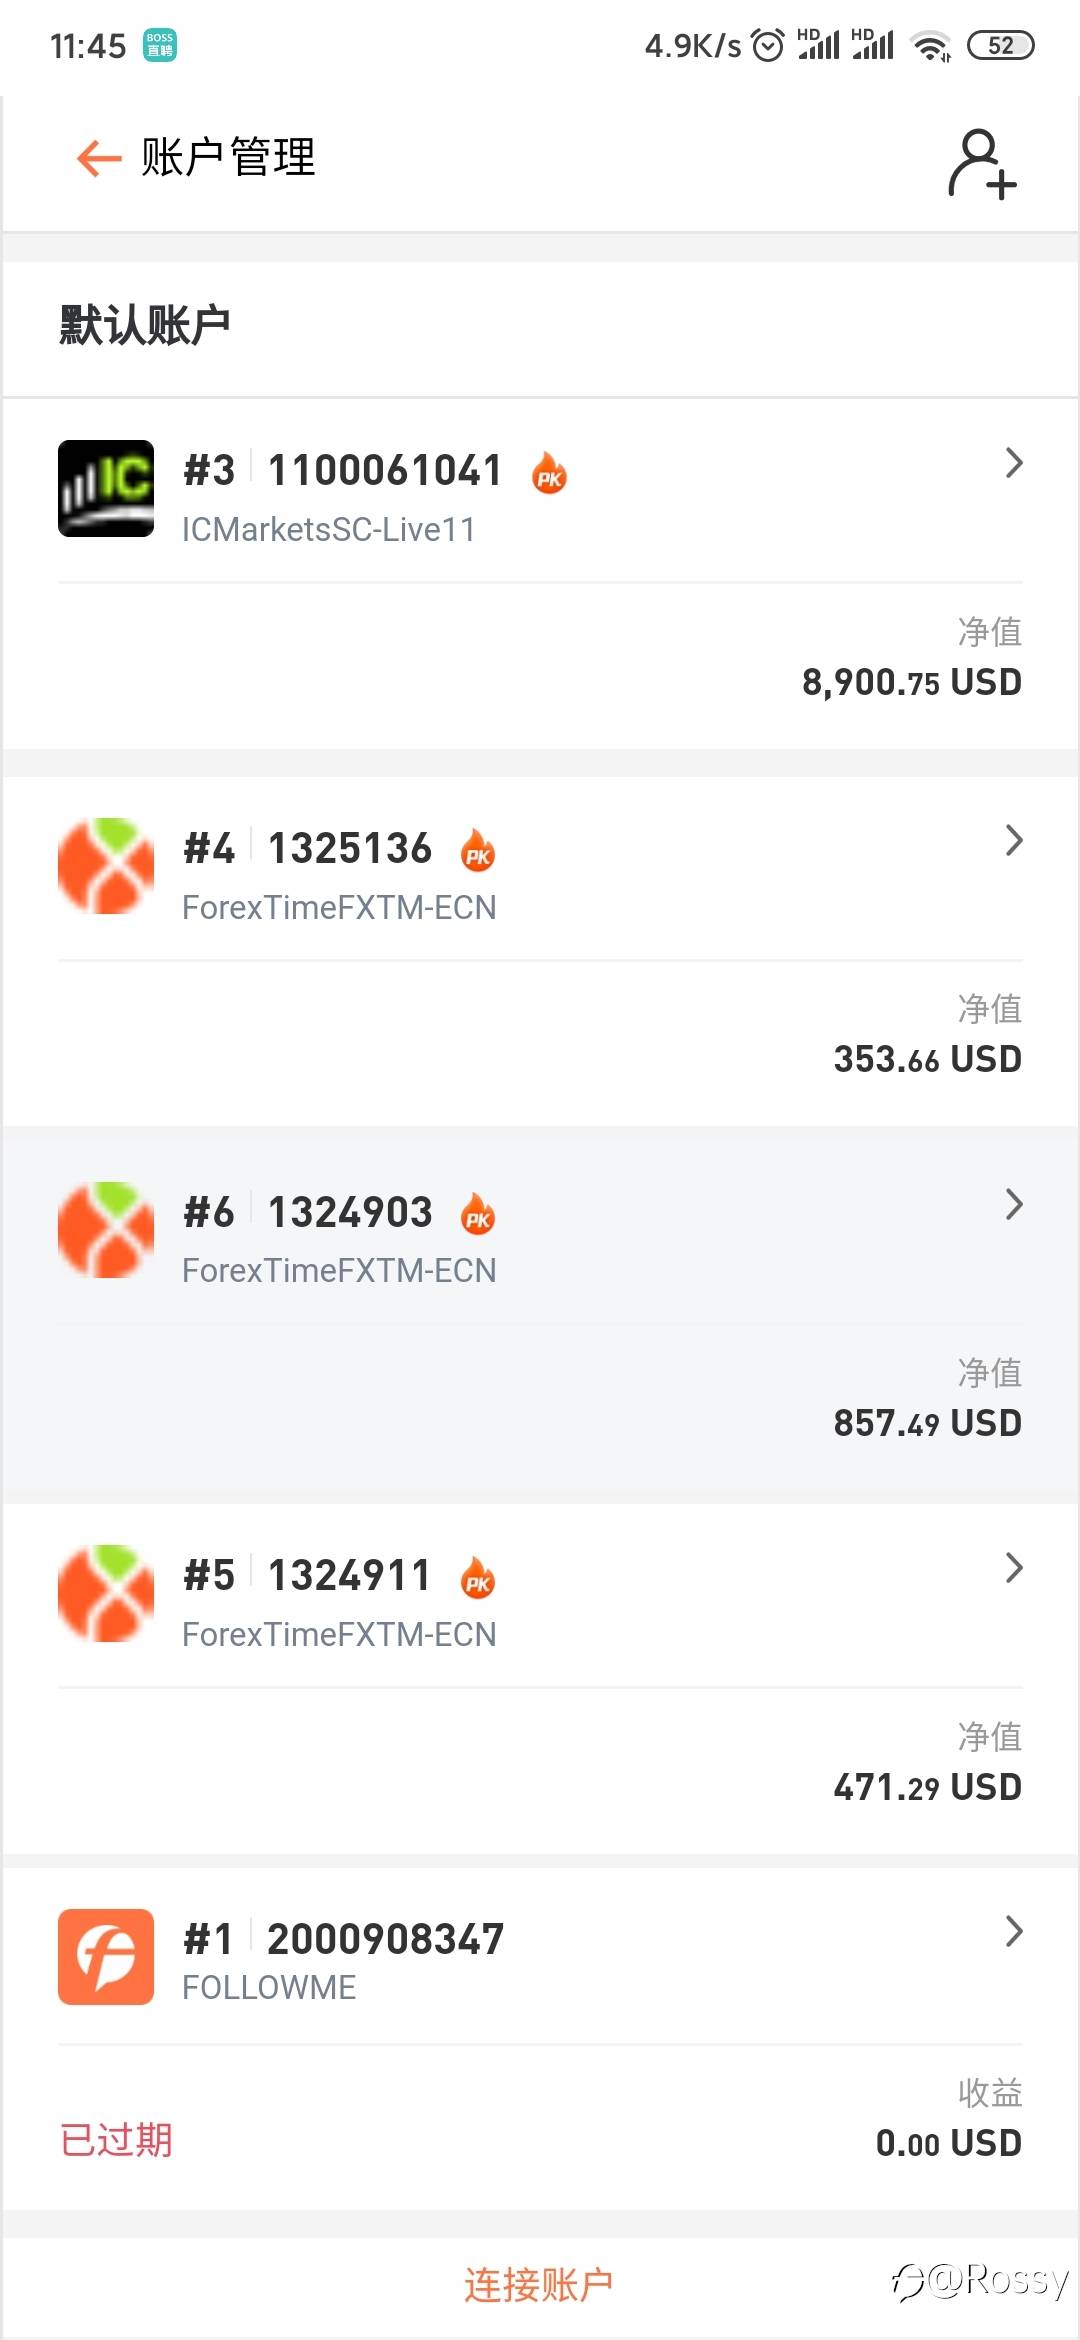Tap PK flame badge beside account 1100061041
Screen dimensions: 1080x2340
pyautogui.click(x=549, y=472)
